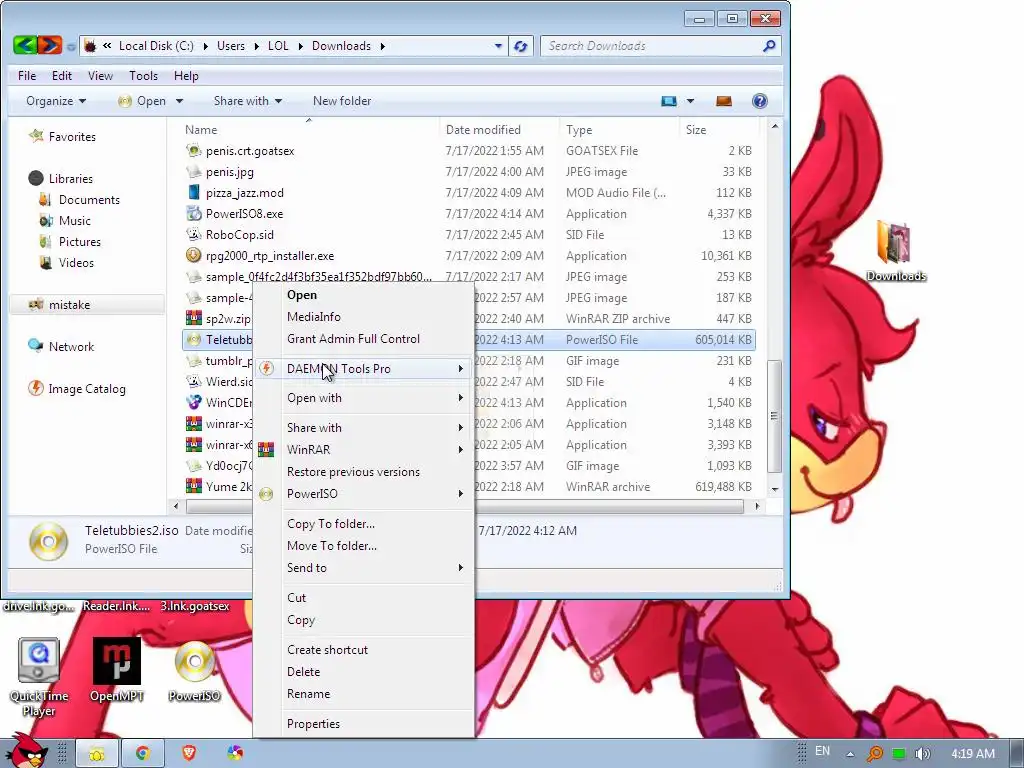
Task: Open the Downloads folder on desktop
Action: point(895,251)
